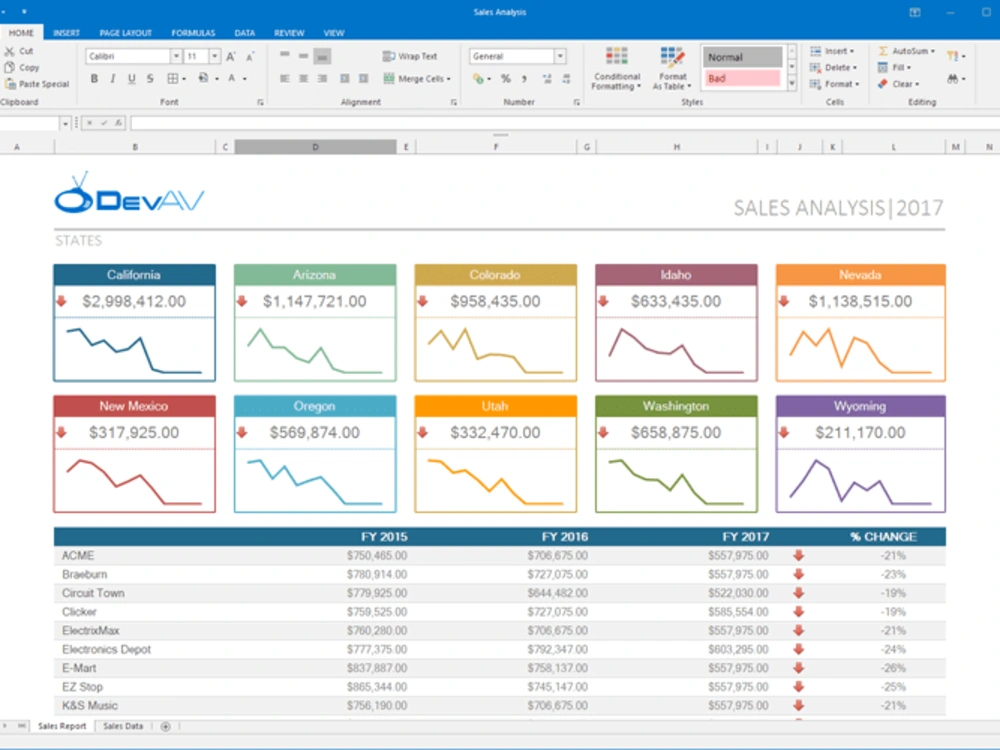Click the cancel entry X icon
This screenshot has width=1000, height=750.
[90, 123]
